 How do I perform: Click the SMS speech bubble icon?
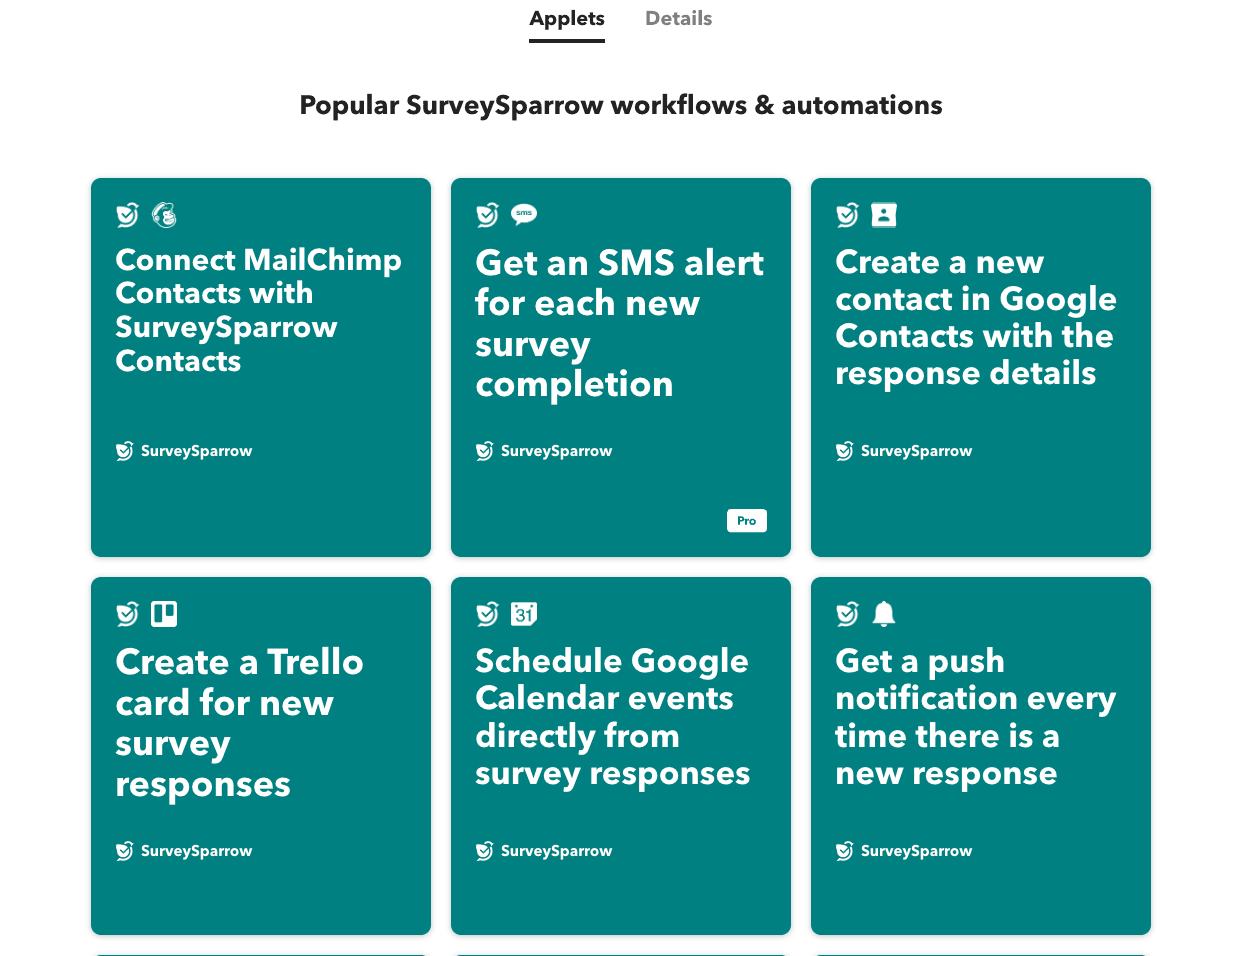click(523, 213)
